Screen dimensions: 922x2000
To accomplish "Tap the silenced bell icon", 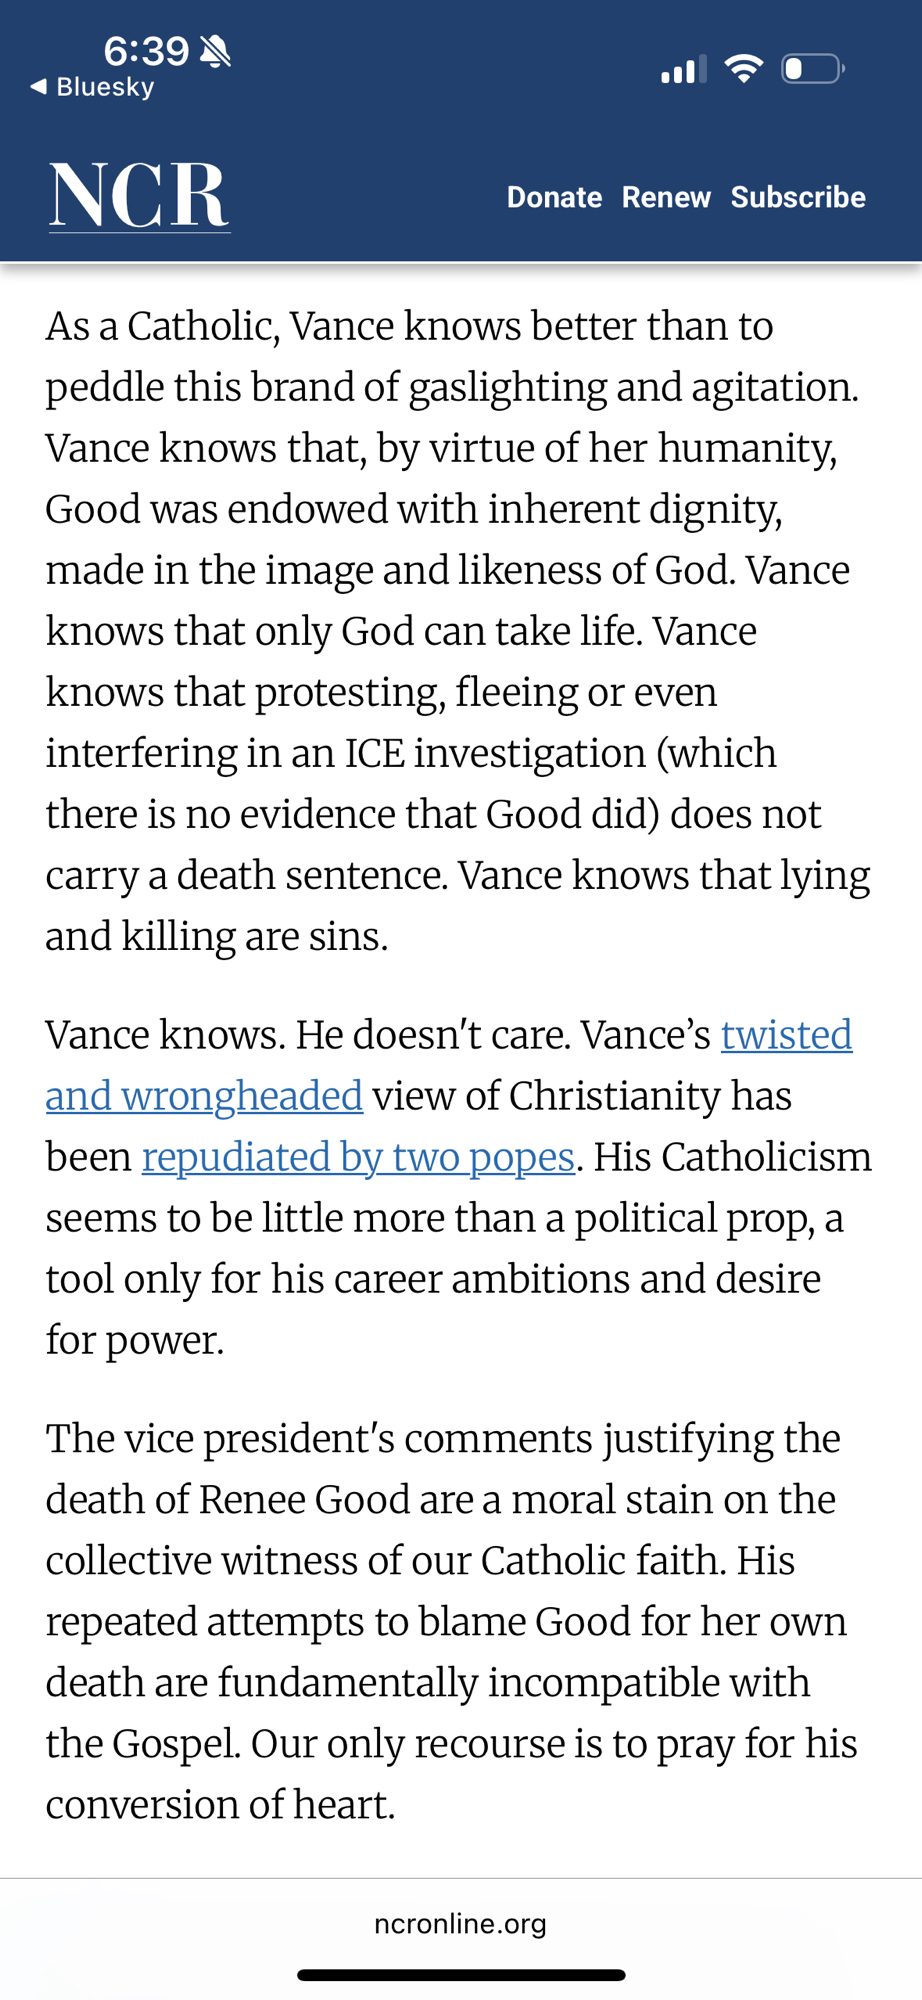I will coord(215,50).
